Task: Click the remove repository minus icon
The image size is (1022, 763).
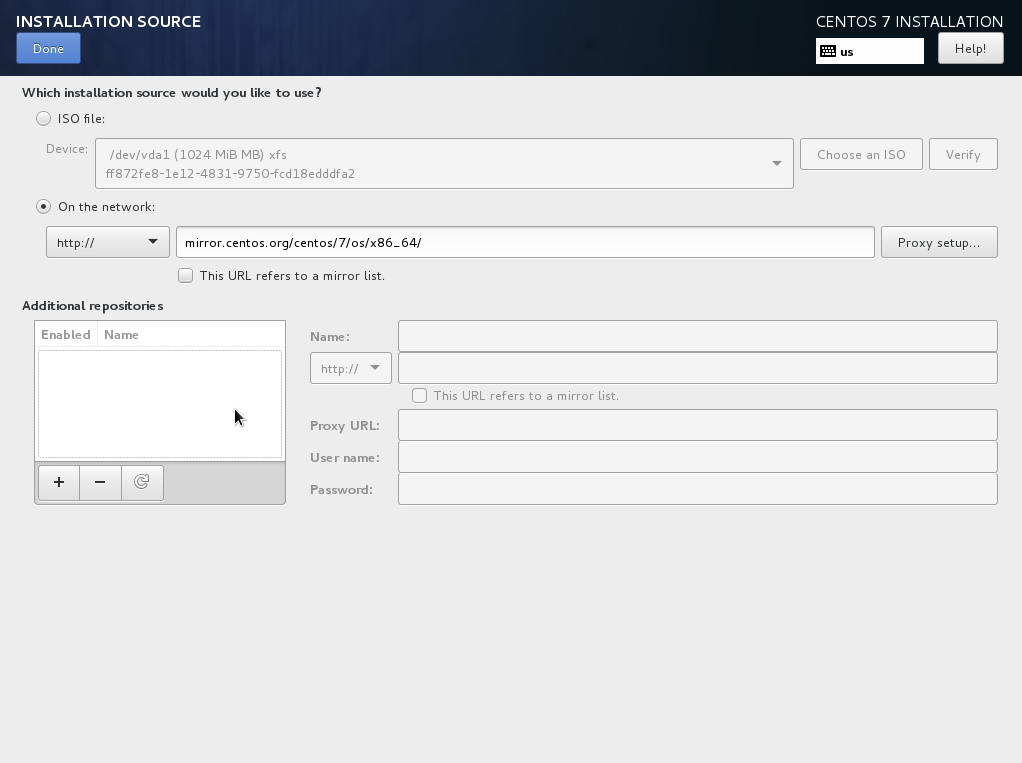Action: tap(100, 482)
